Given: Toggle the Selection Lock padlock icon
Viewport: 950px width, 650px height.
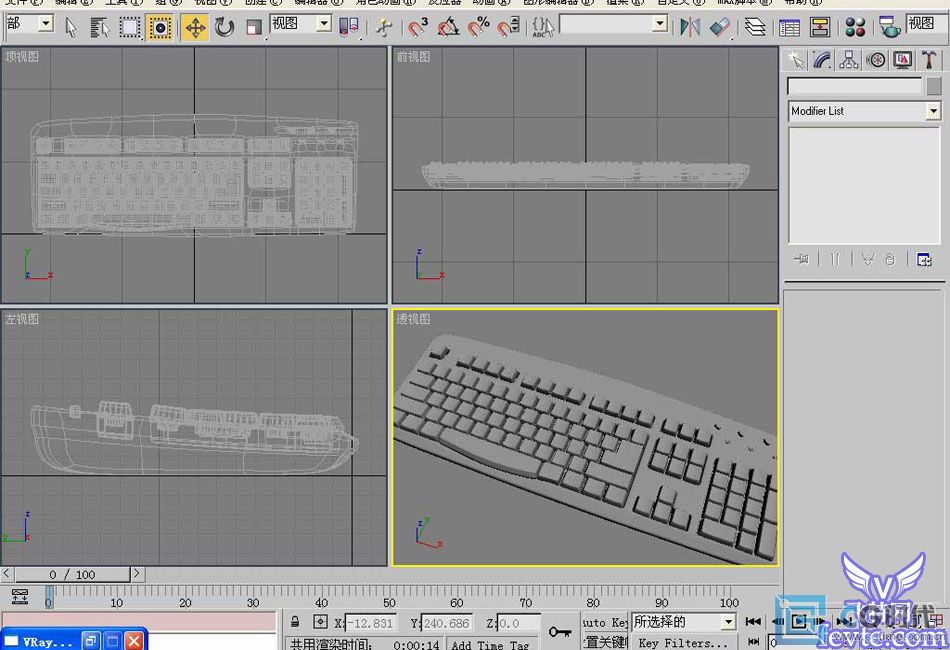Looking at the screenshot, I should (295, 622).
